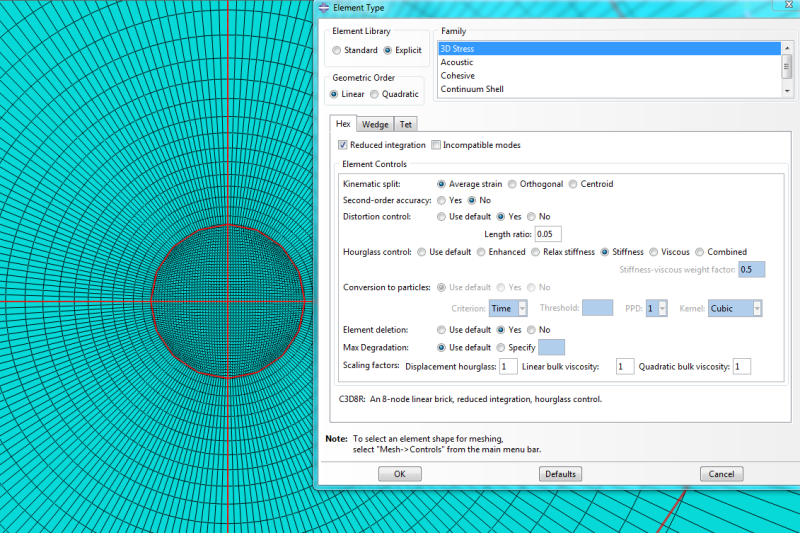Set Distortion control to Use default
Screen dimensions: 800x533
[441, 217]
